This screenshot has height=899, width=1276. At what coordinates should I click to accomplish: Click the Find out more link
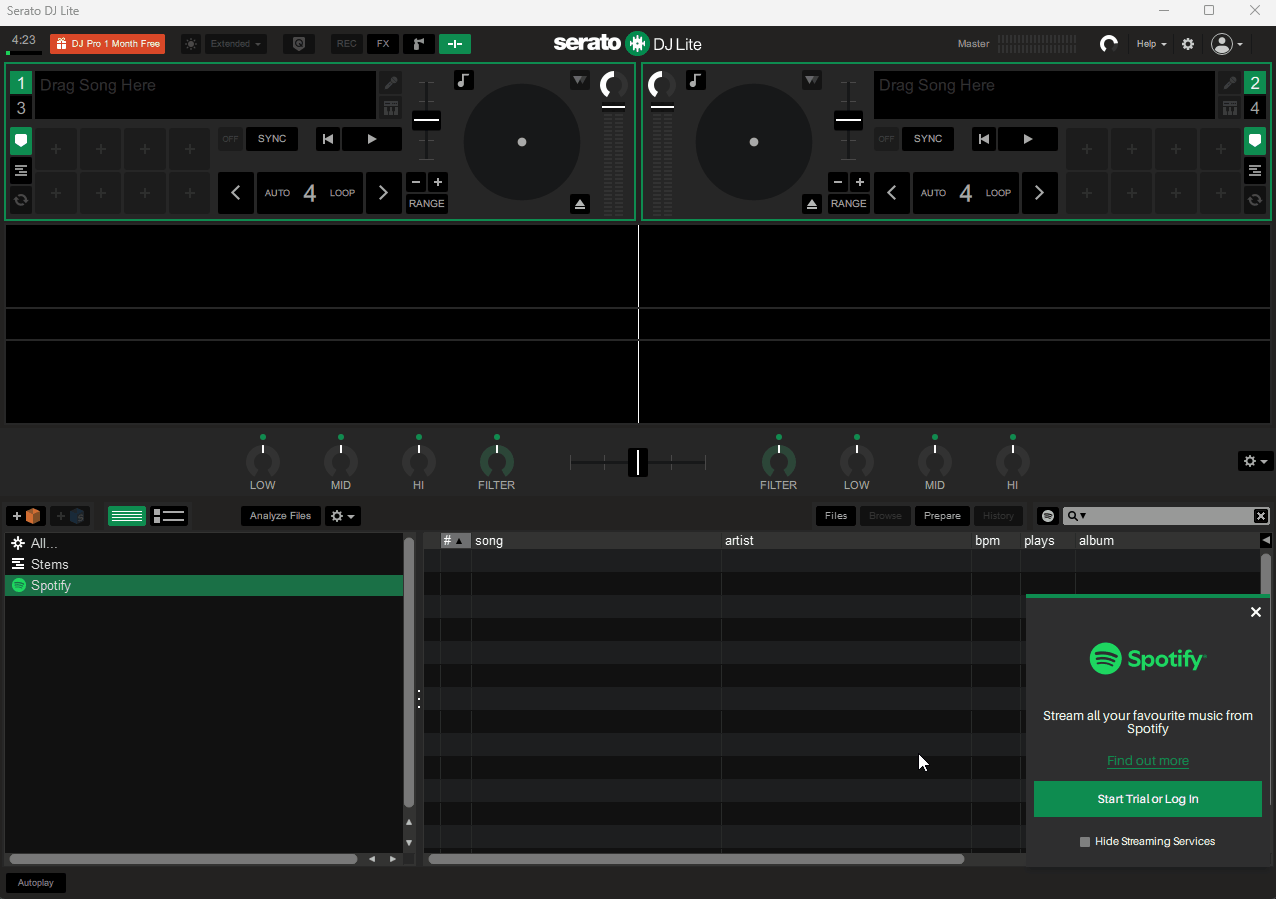(x=1147, y=761)
